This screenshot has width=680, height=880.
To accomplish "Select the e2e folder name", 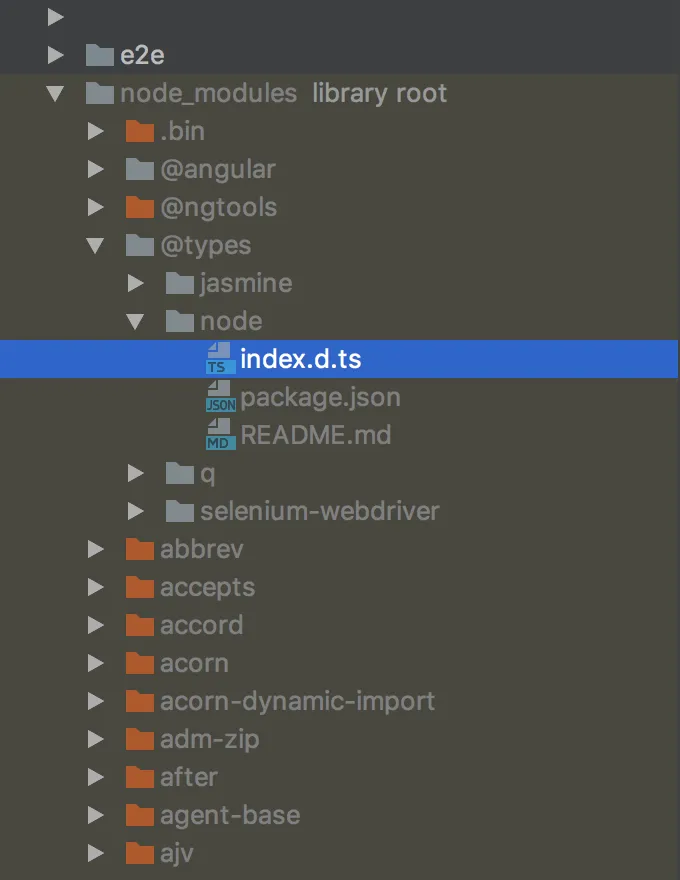I will (143, 56).
